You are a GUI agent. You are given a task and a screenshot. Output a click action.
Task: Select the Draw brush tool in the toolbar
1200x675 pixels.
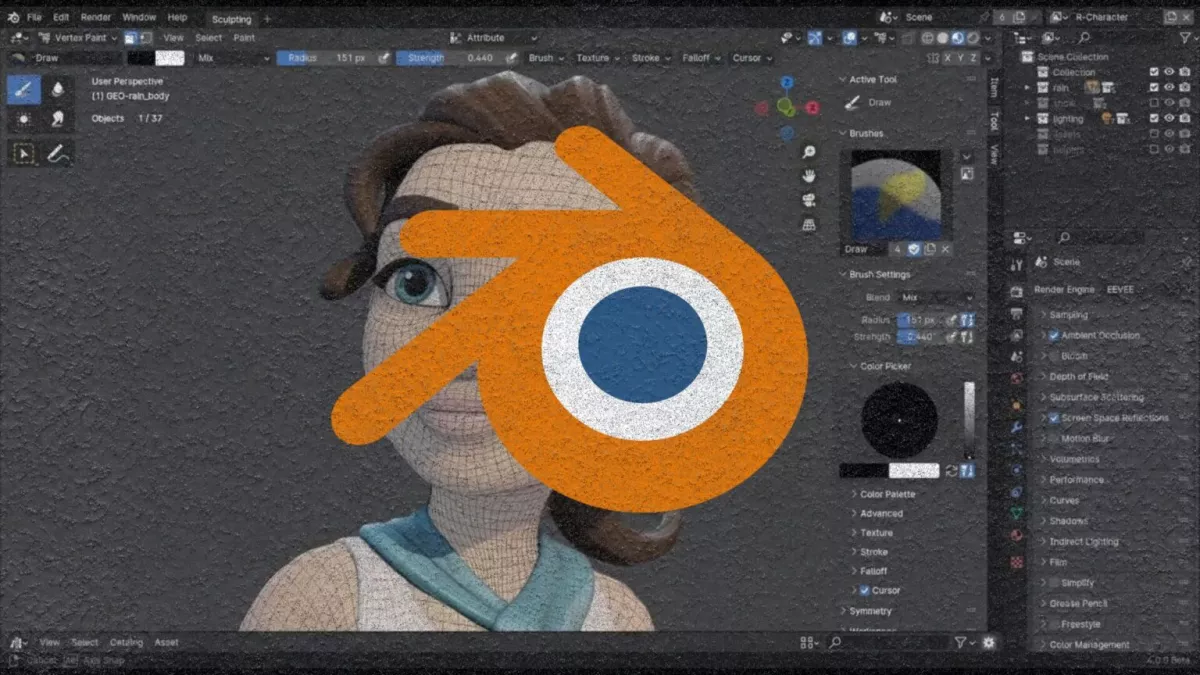pyautogui.click(x=24, y=88)
